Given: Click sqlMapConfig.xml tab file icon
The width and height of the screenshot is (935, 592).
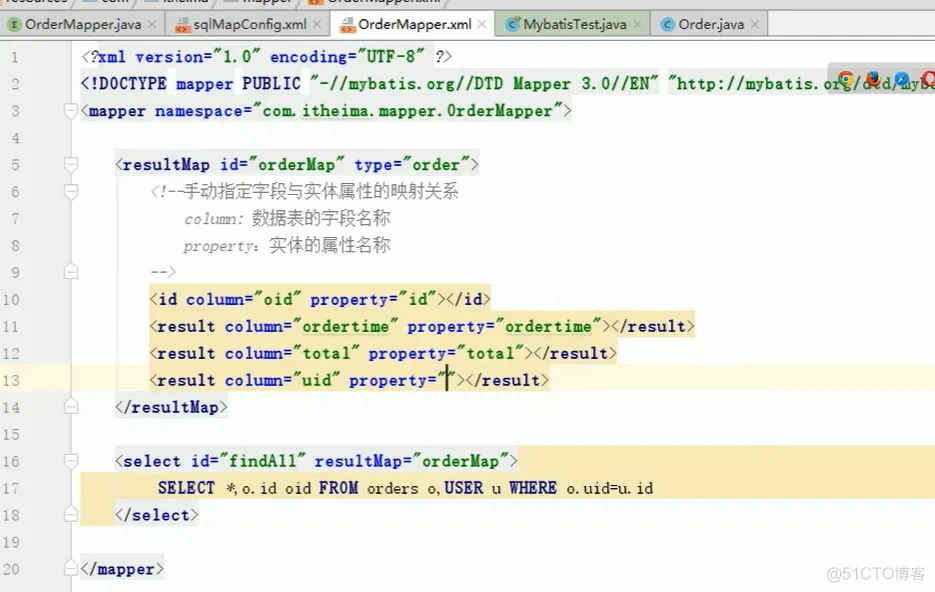Looking at the screenshot, I should (182, 24).
